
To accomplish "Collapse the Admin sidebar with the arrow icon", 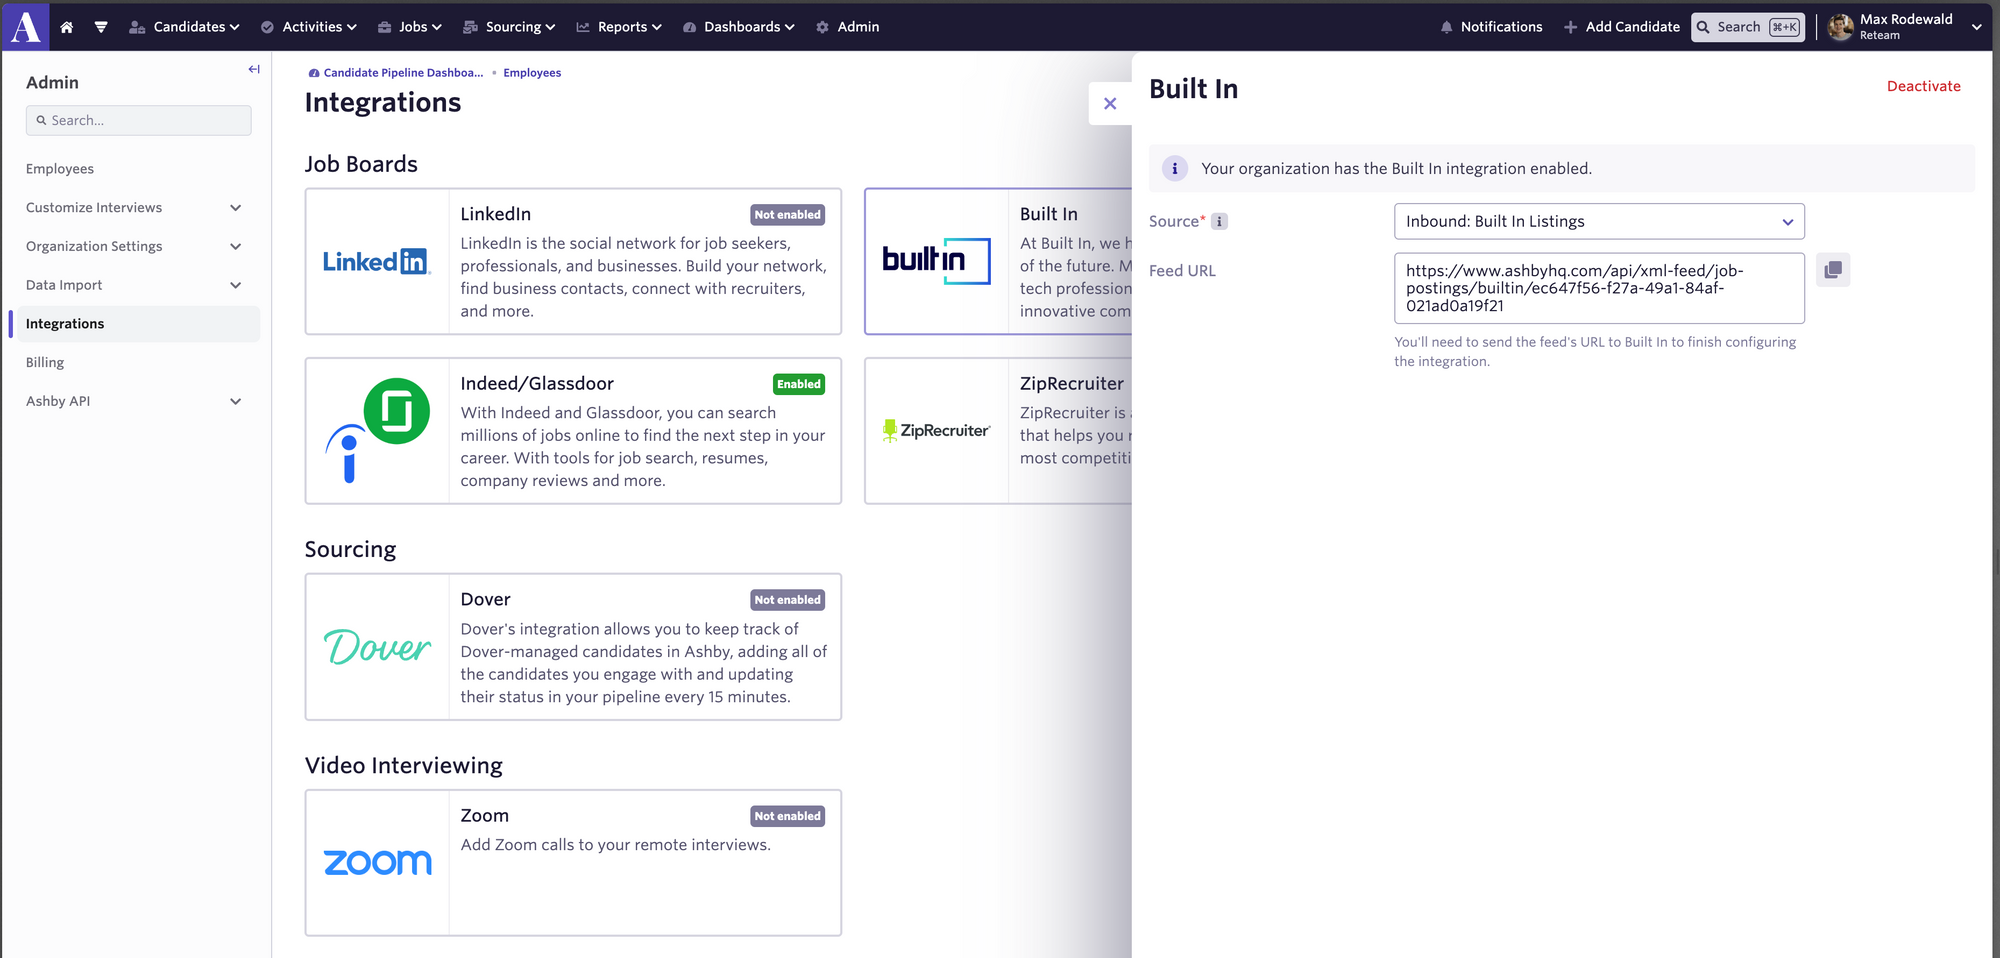I will [x=253, y=69].
